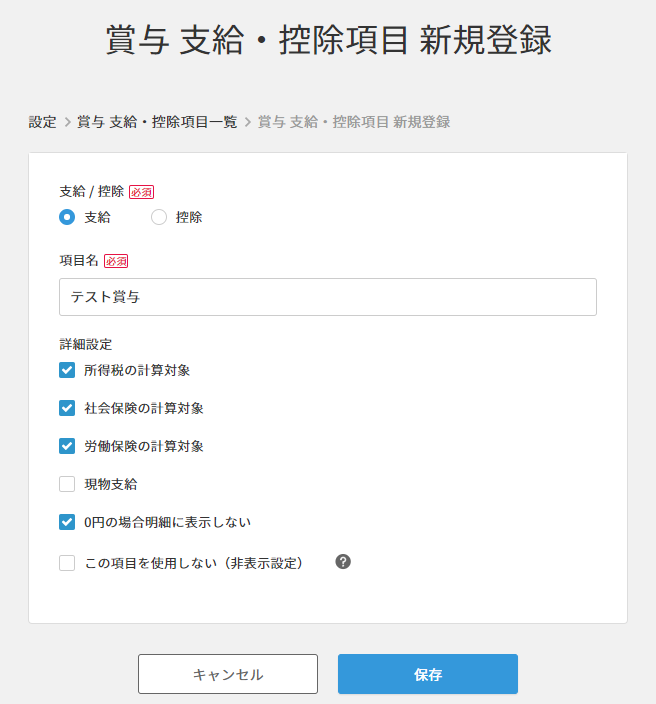Select the 控除 radio button
Screen dimensions: 656x704
[x=159, y=217]
